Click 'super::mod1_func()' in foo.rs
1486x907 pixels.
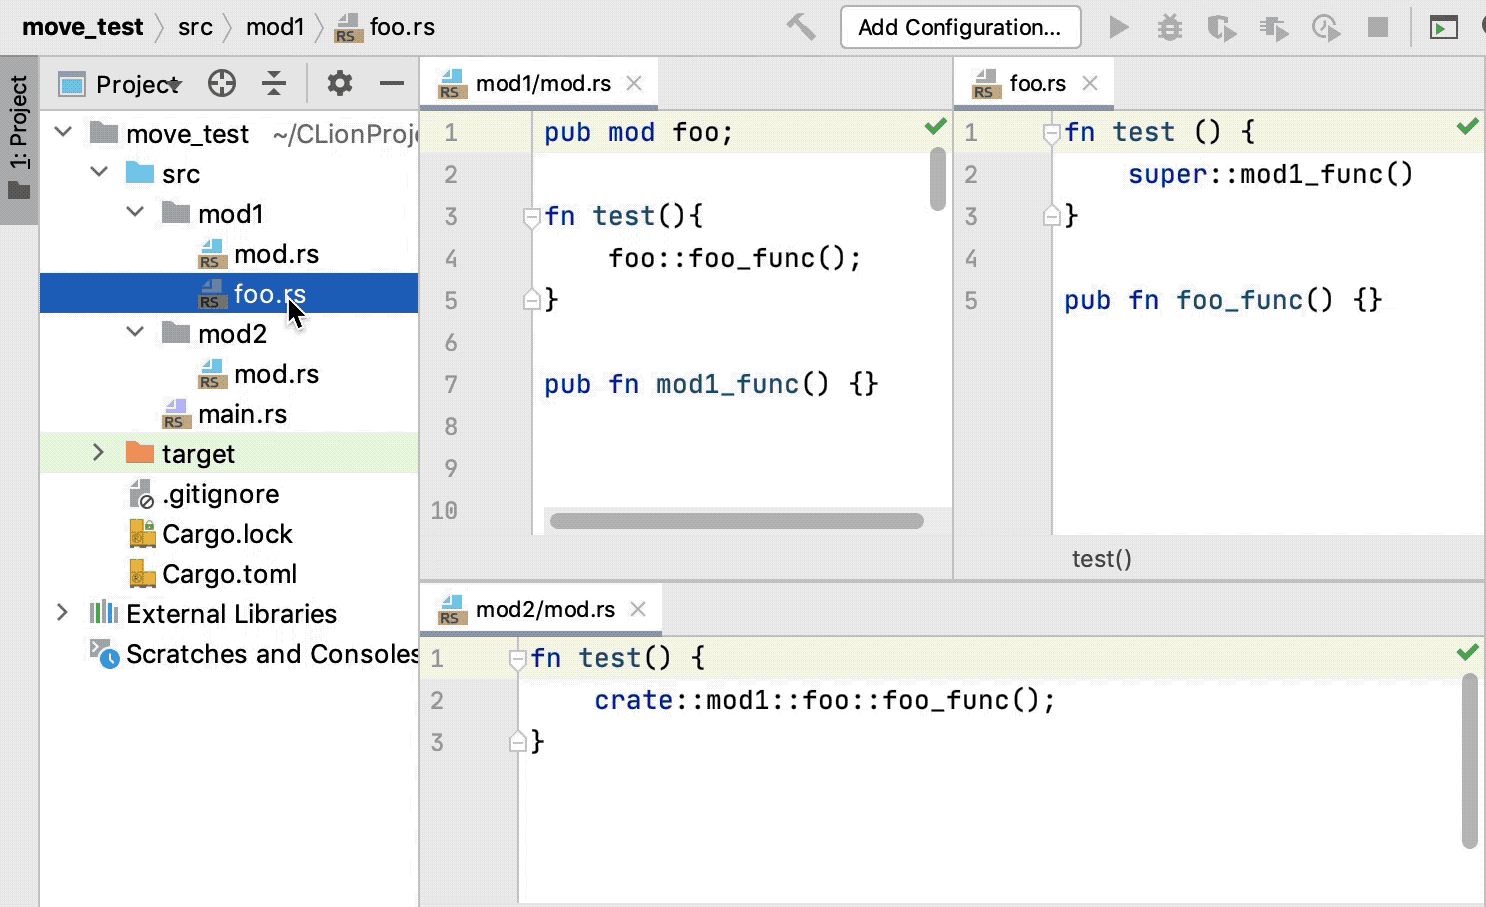[x=1270, y=174]
